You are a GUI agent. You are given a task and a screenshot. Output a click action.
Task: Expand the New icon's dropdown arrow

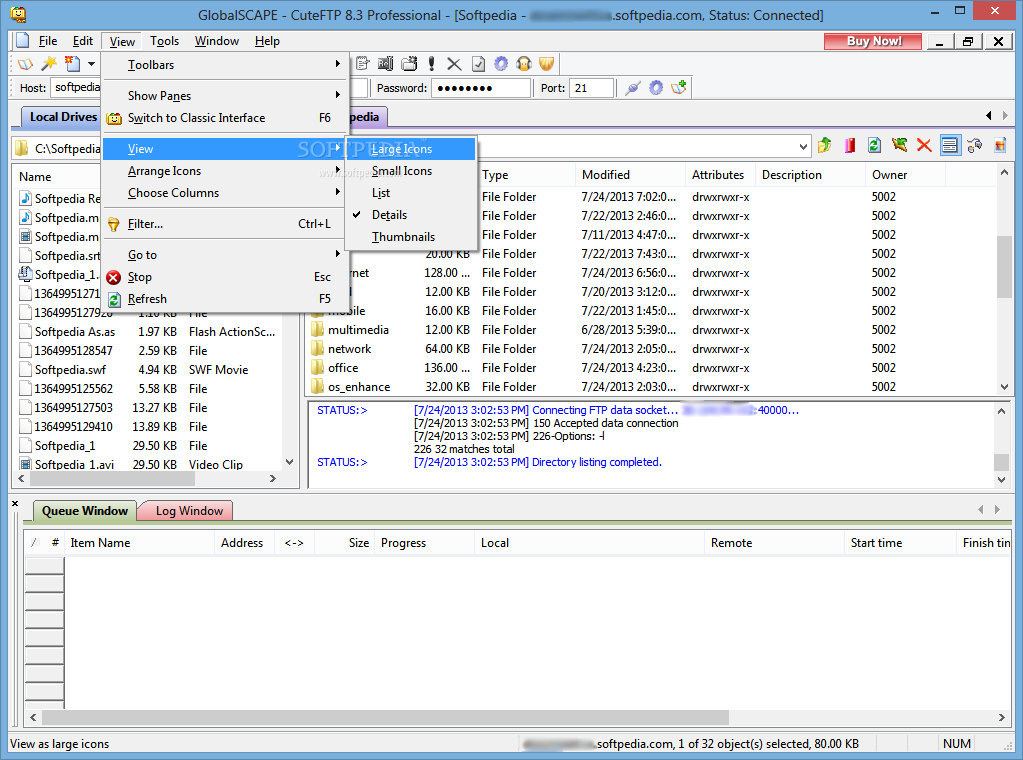[91, 64]
